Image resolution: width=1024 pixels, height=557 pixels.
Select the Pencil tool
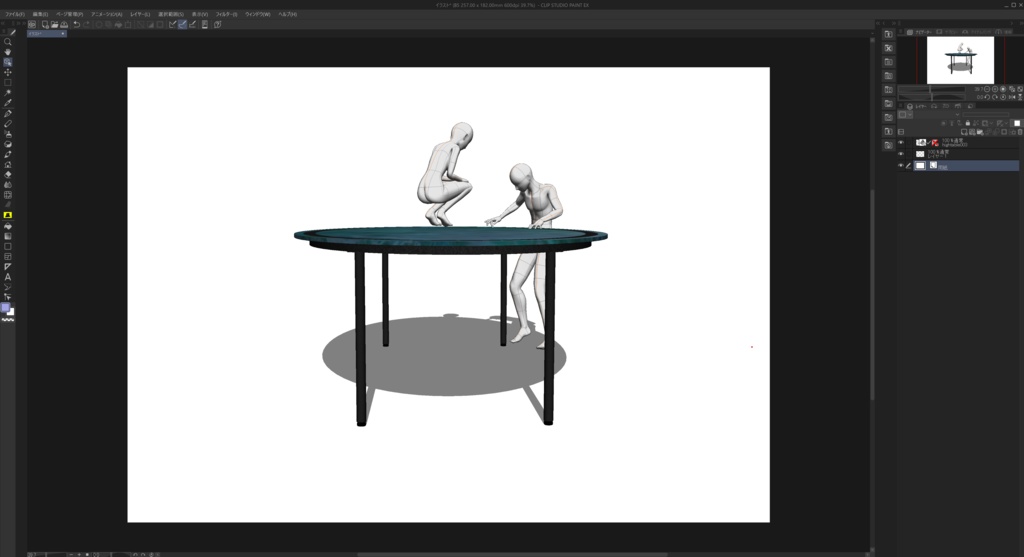pyautogui.click(x=8, y=123)
